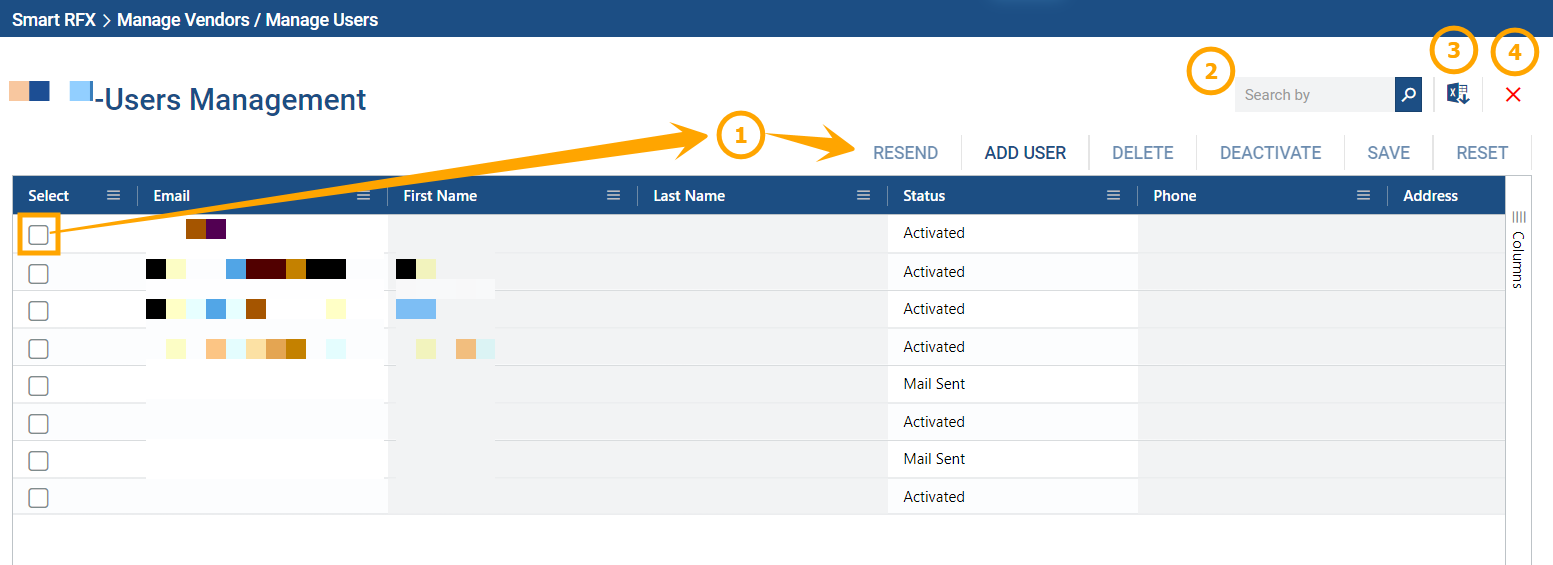Open the Email column menu icon
The height and width of the screenshot is (565, 1553).
point(364,196)
